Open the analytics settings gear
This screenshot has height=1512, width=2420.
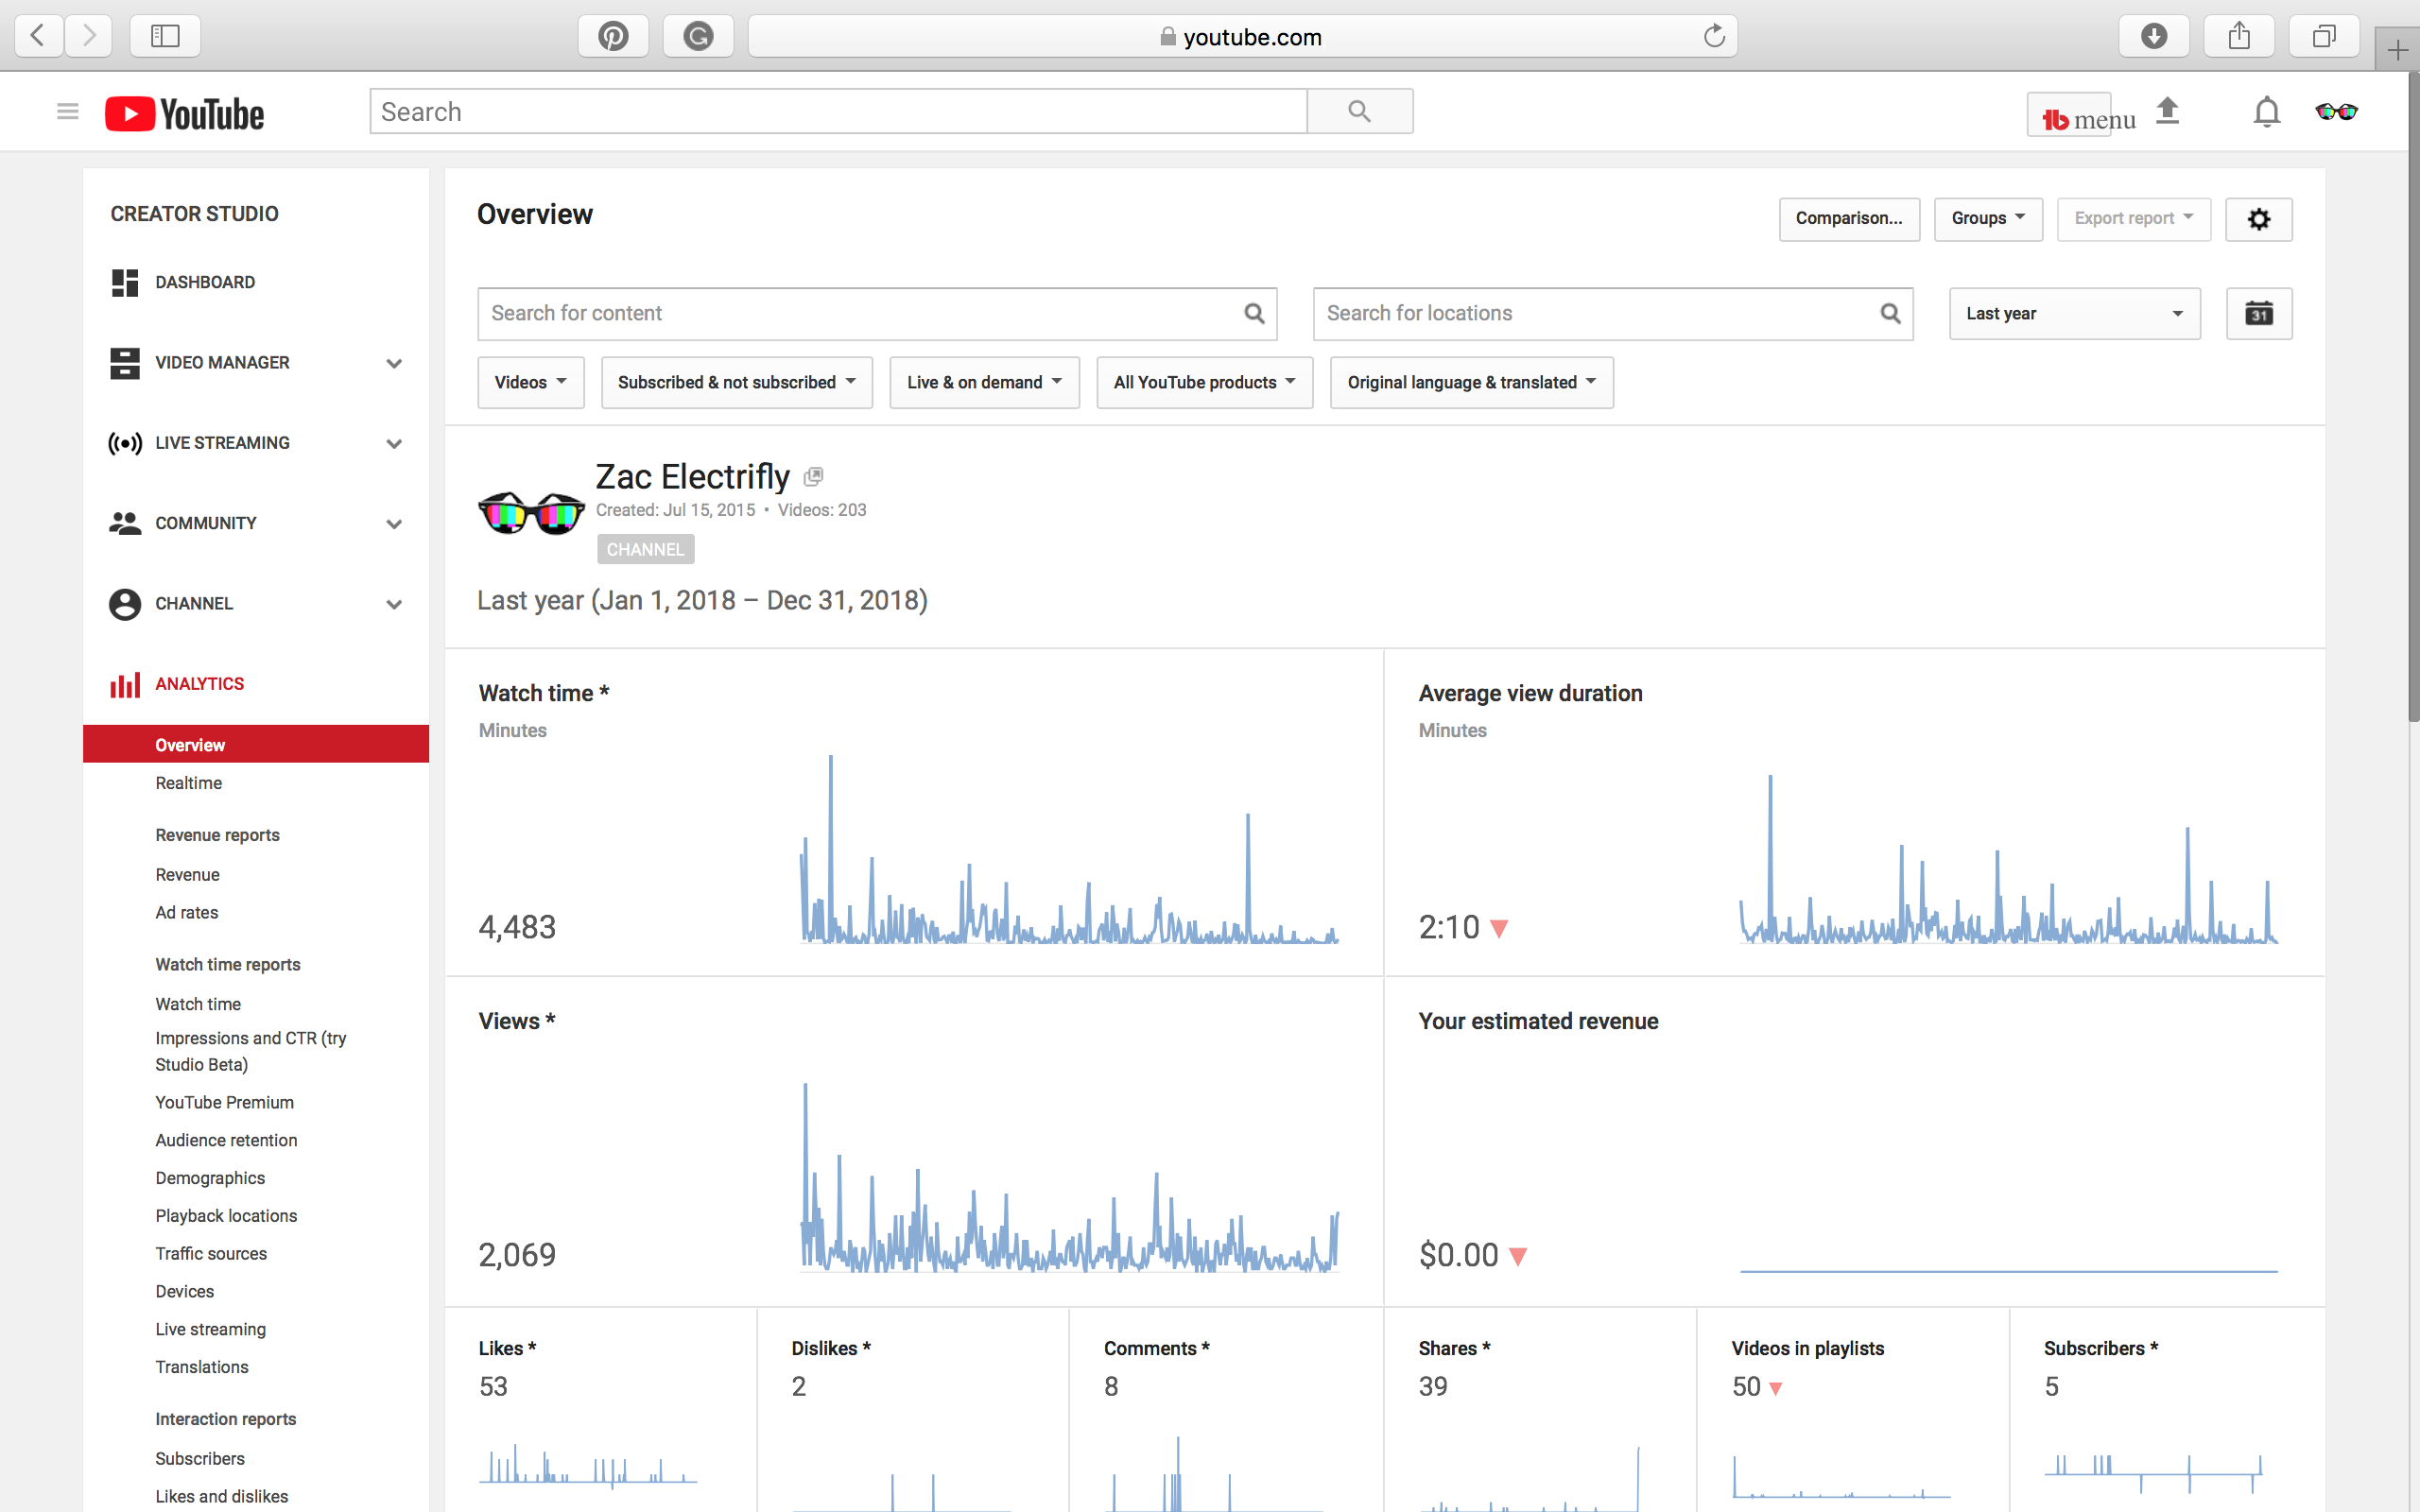pyautogui.click(x=2258, y=219)
